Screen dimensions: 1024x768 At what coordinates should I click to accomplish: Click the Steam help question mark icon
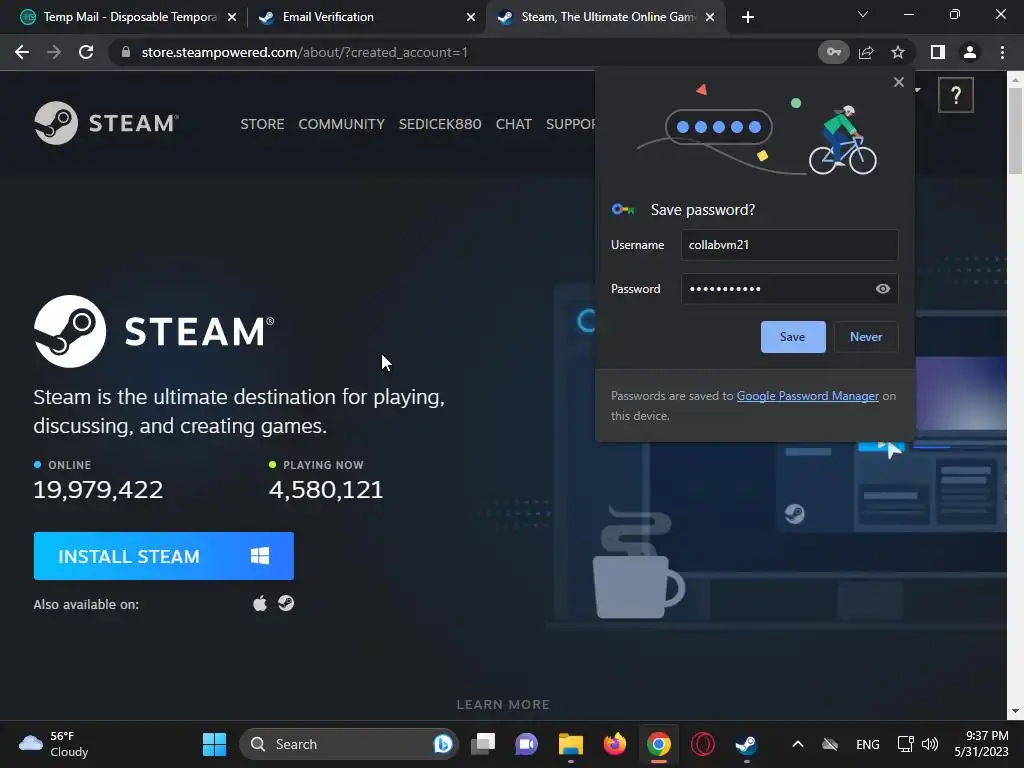tap(955, 95)
